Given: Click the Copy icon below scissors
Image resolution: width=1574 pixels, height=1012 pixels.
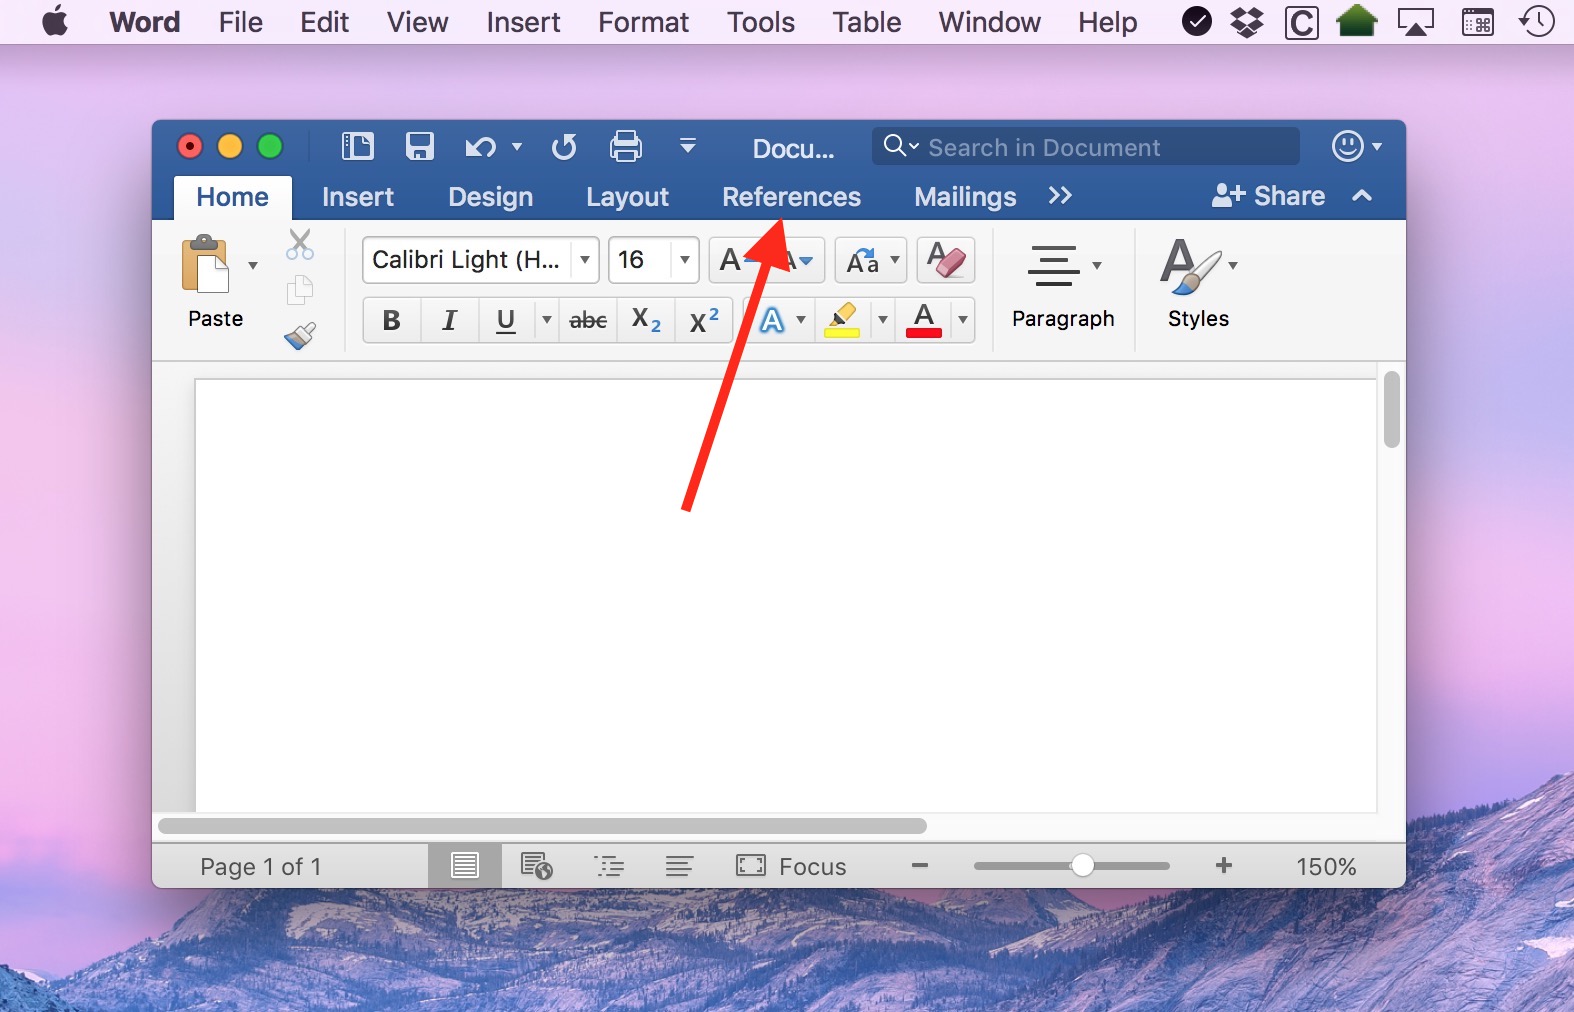Looking at the screenshot, I should (299, 290).
